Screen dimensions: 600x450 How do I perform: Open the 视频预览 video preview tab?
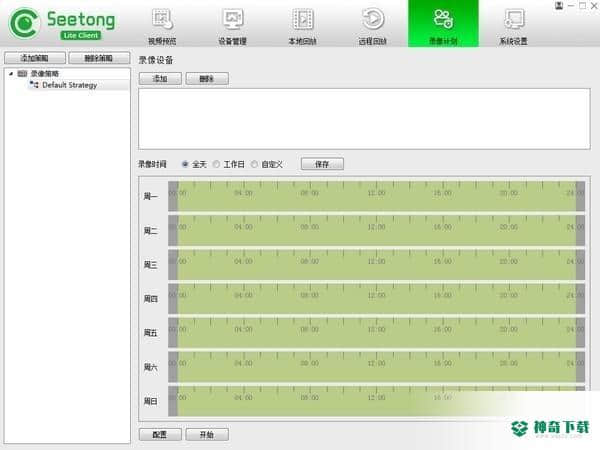point(162,25)
